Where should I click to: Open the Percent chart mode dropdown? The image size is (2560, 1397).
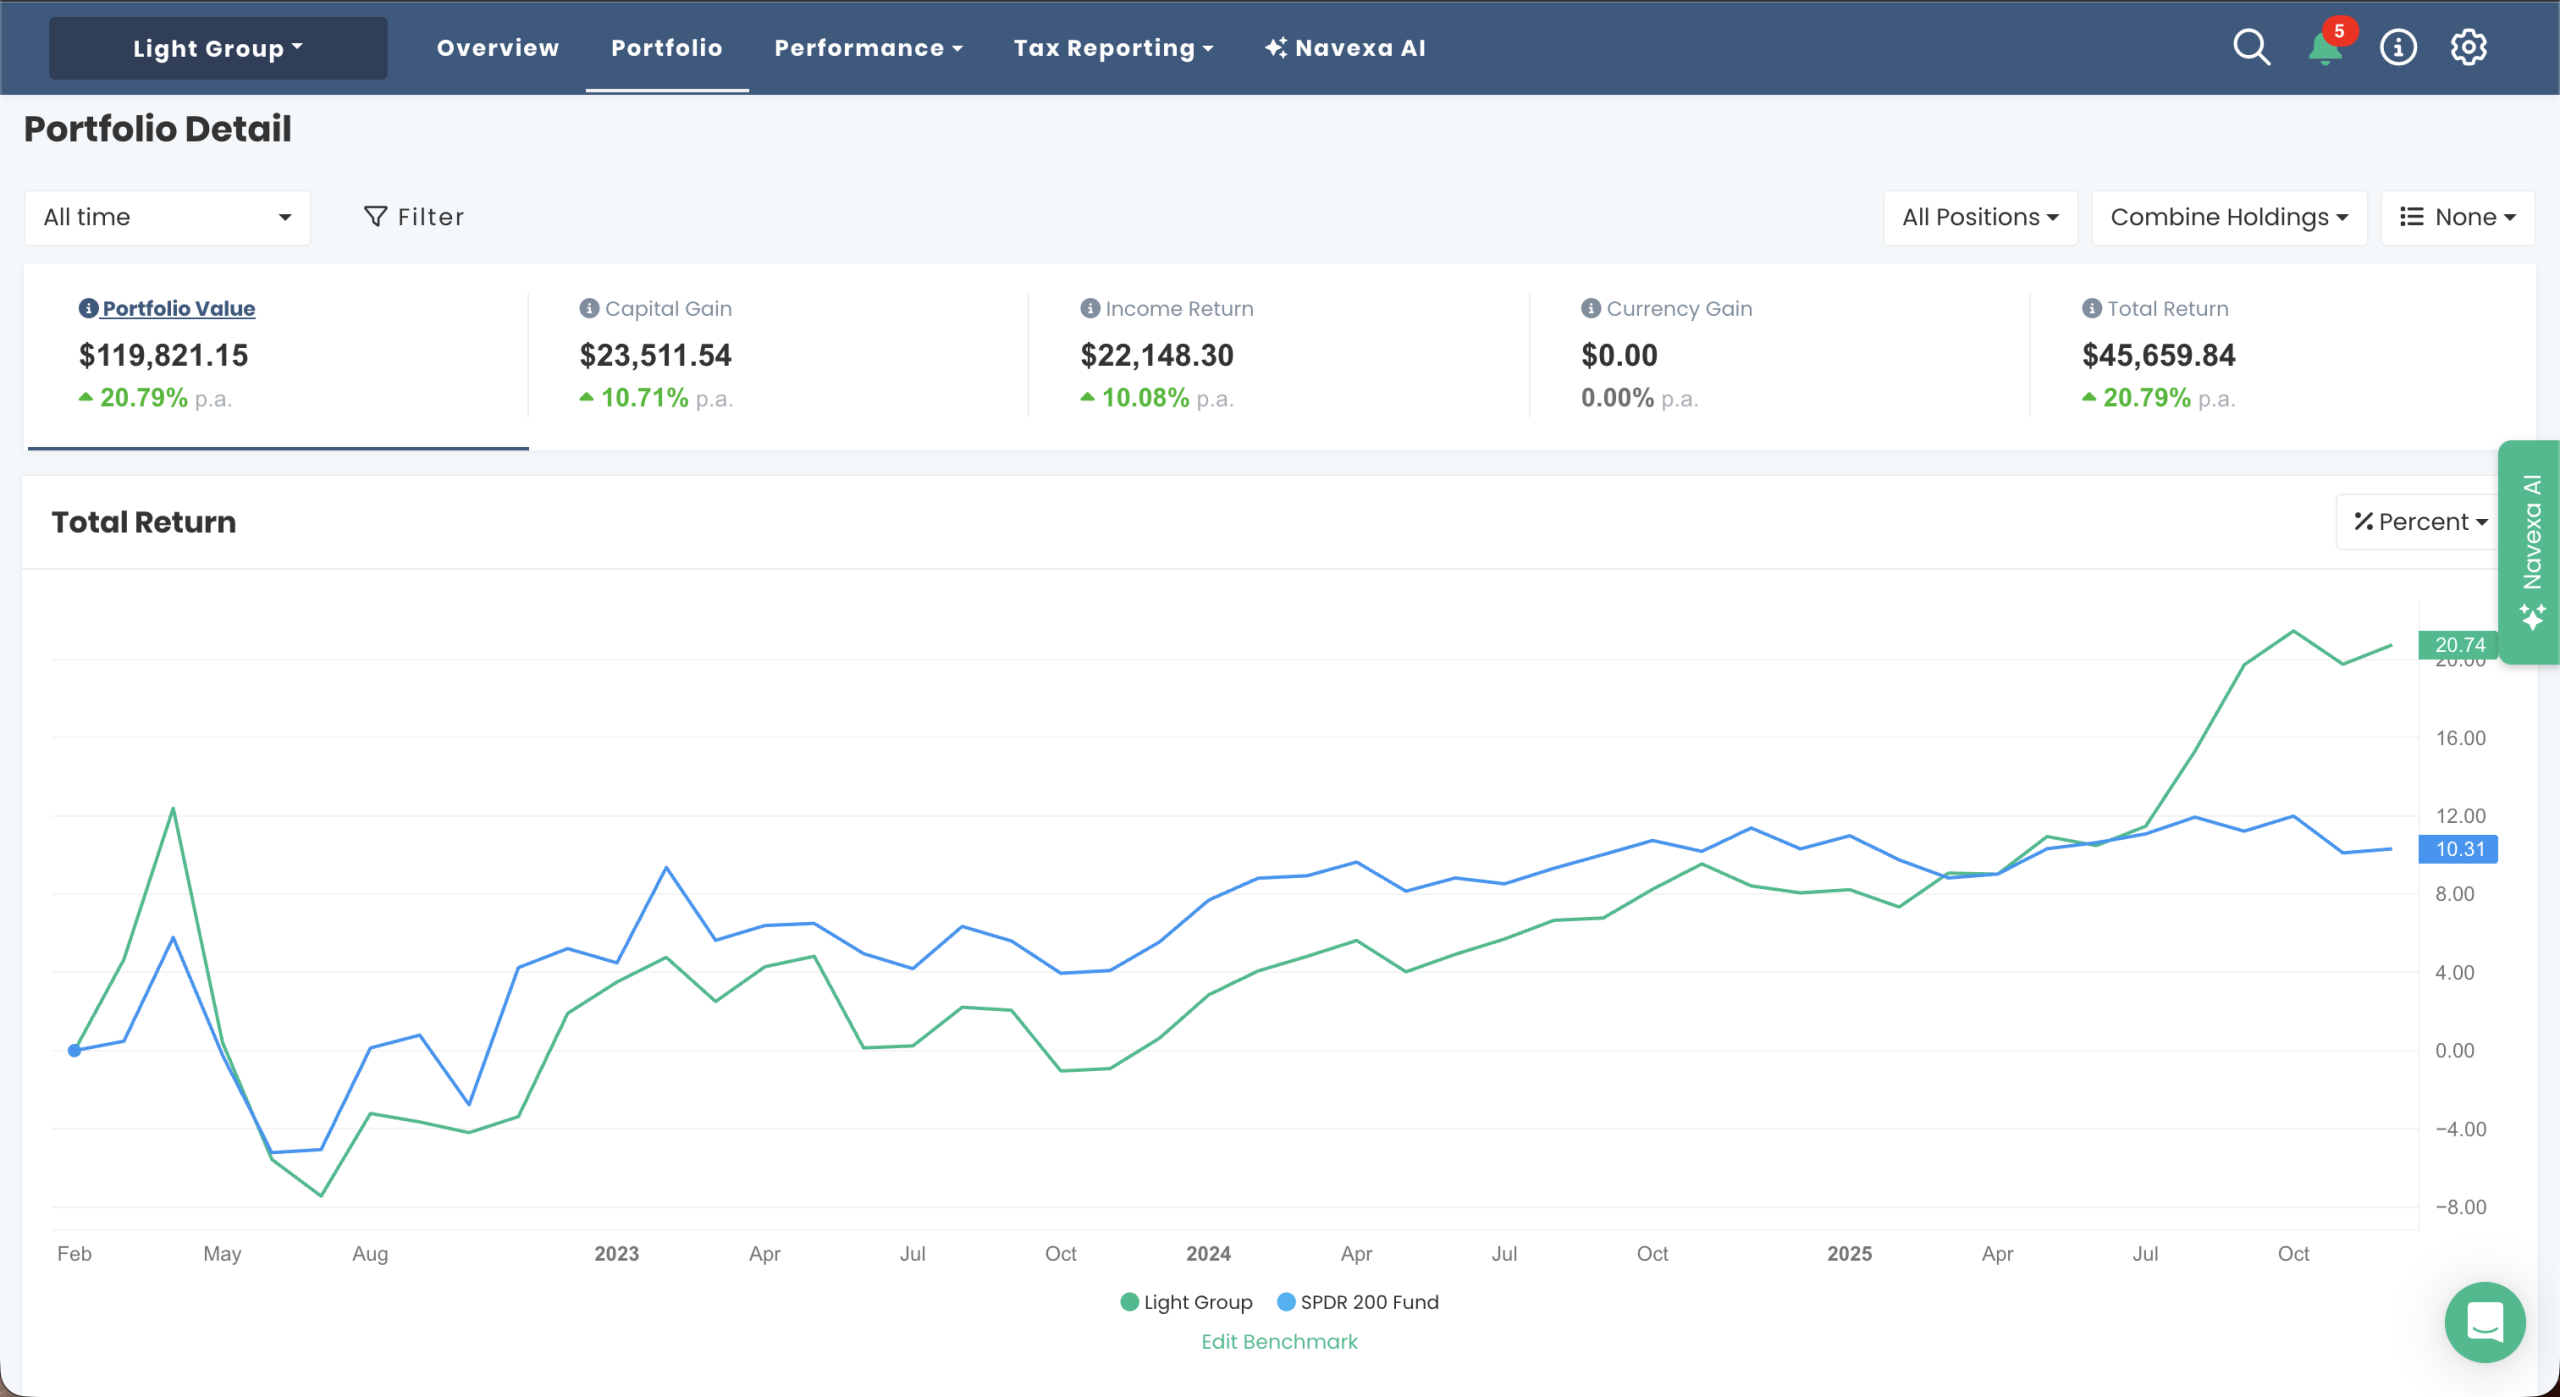(2420, 522)
